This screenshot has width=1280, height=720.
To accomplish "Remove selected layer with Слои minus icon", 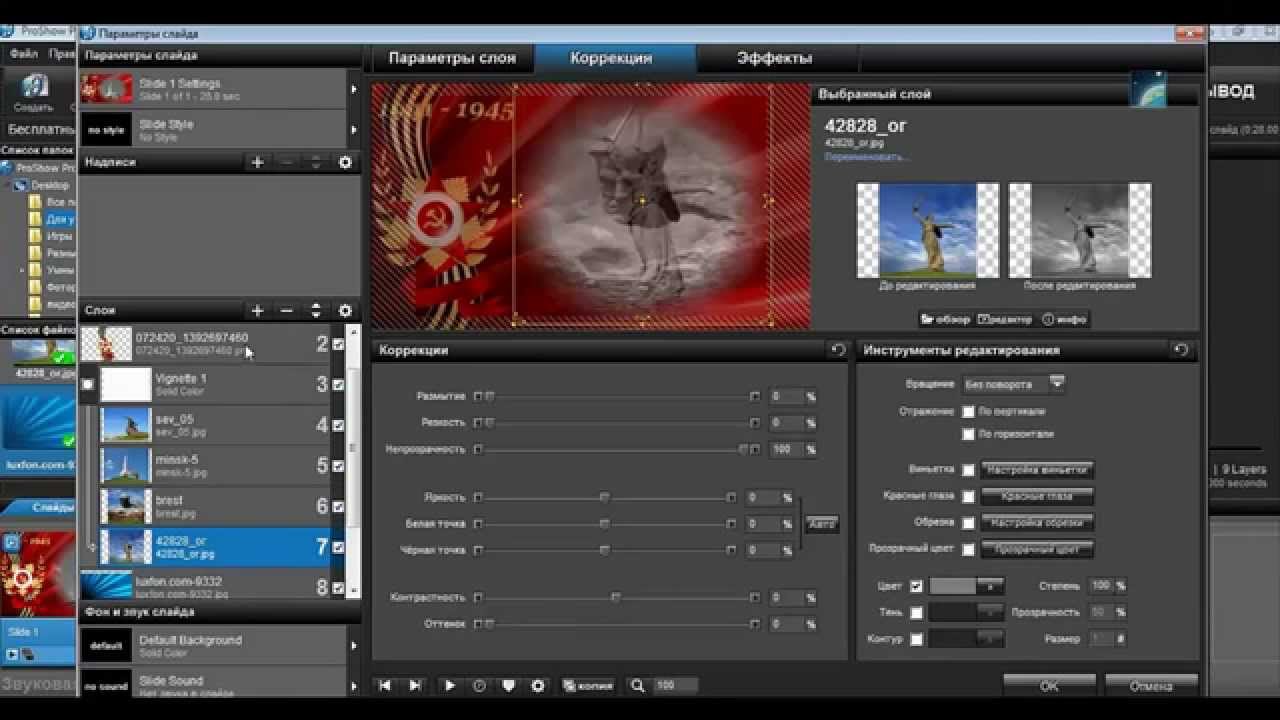I will coord(286,311).
